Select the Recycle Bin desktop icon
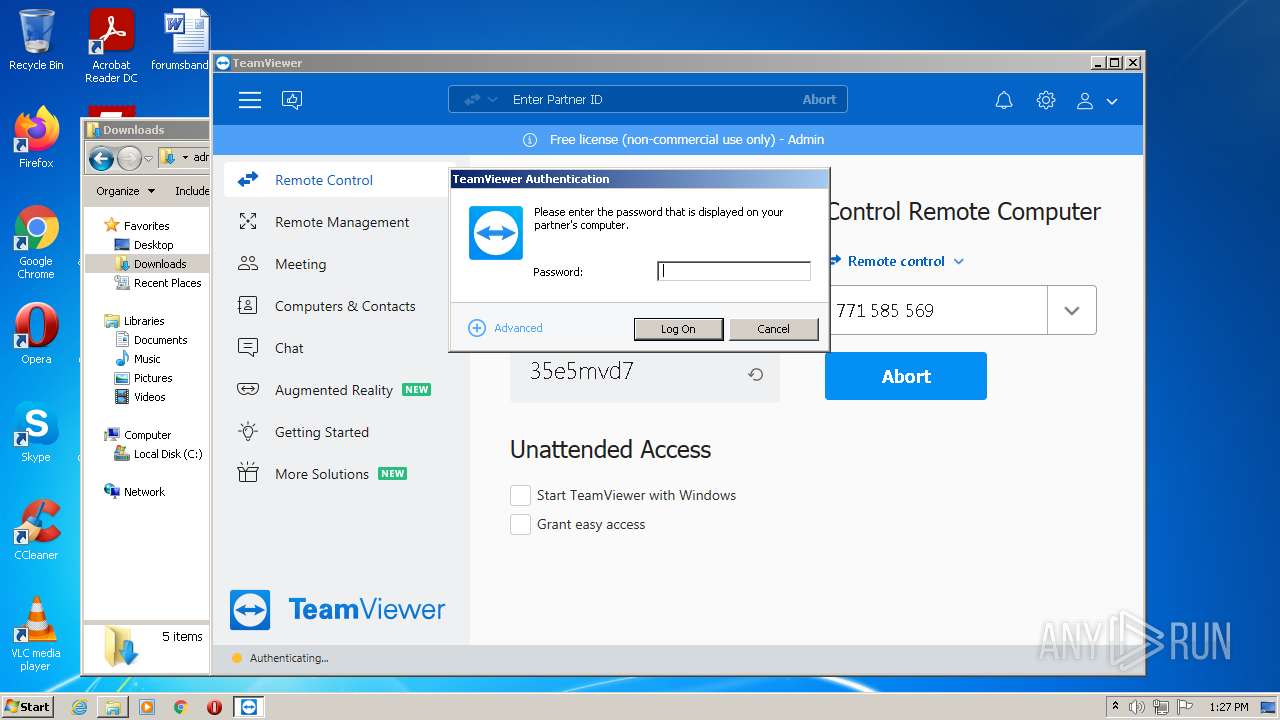Screen dimensions: 1280x720 pyautogui.click(x=36, y=41)
